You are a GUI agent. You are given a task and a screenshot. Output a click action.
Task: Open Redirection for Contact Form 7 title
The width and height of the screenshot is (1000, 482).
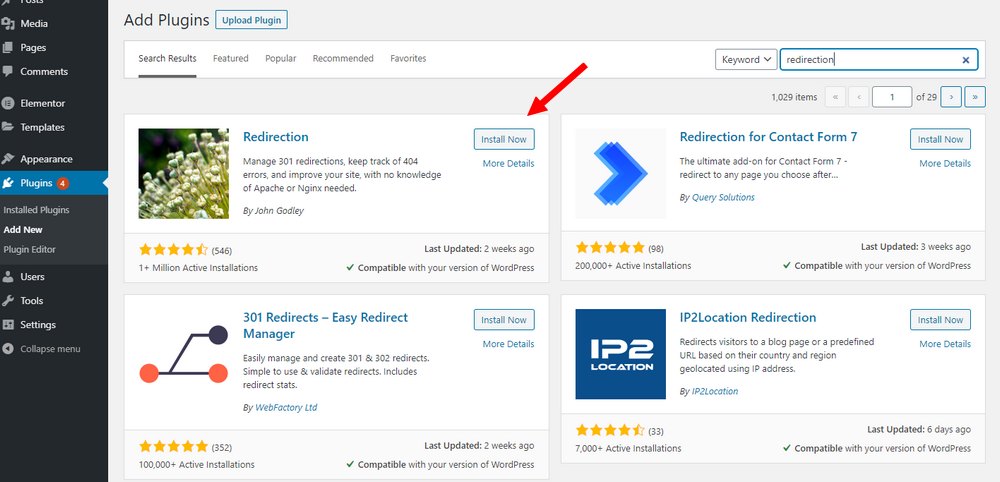768,137
